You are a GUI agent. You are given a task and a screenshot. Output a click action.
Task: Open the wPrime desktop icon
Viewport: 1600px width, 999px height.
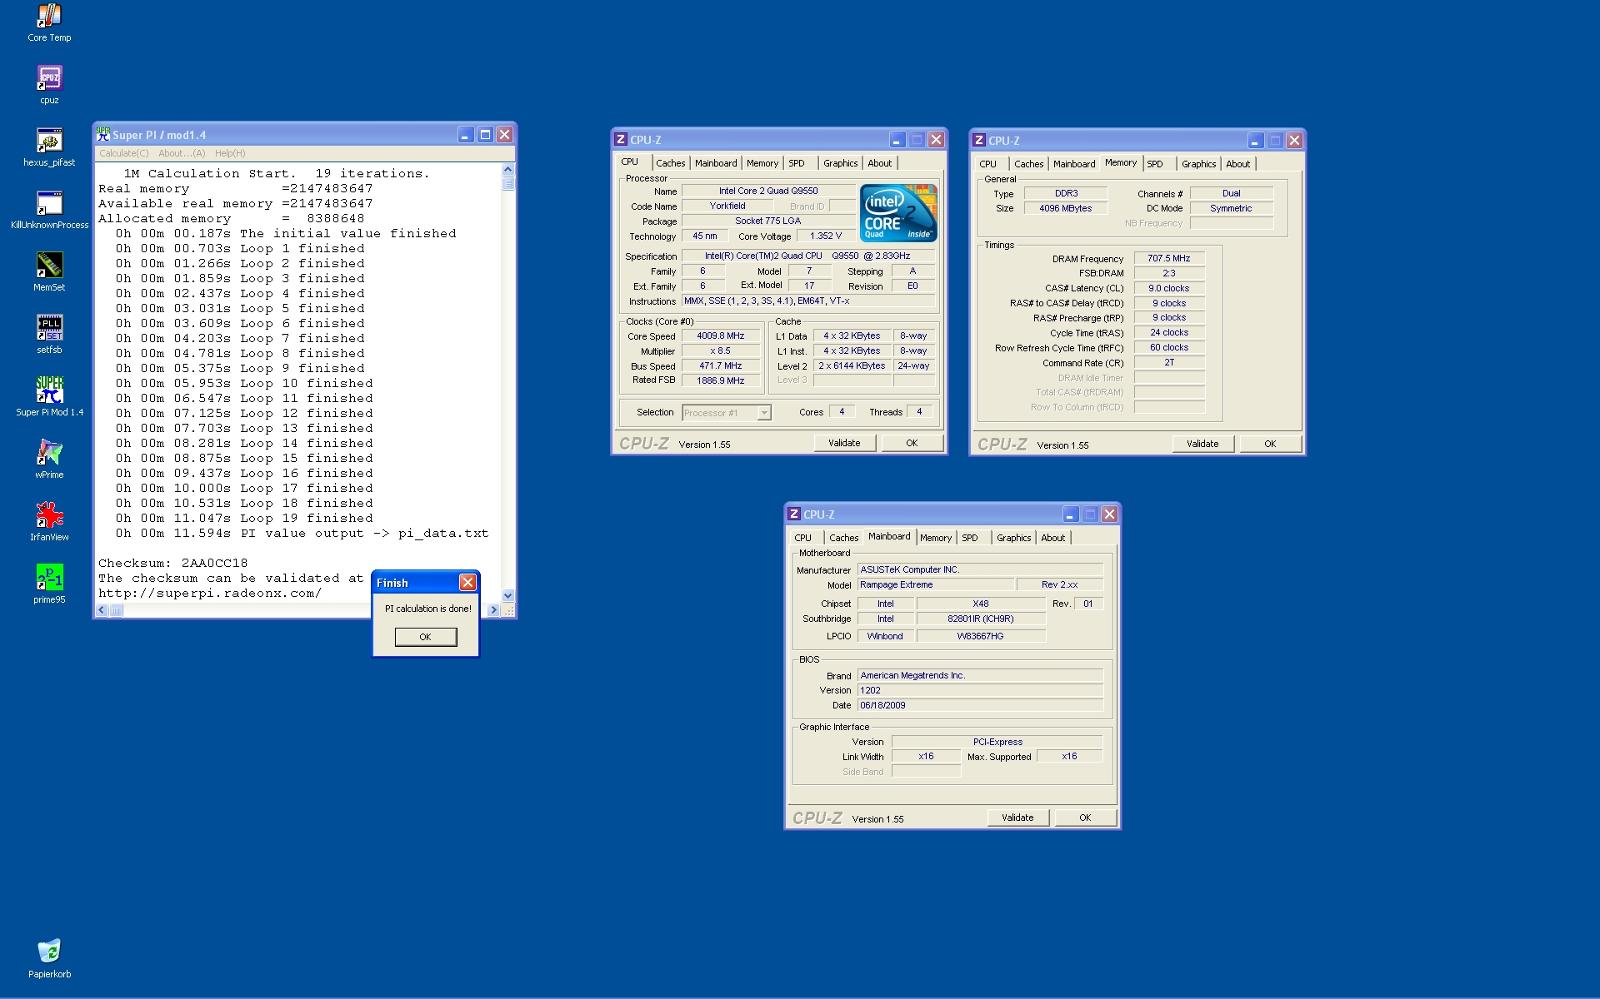(x=49, y=460)
